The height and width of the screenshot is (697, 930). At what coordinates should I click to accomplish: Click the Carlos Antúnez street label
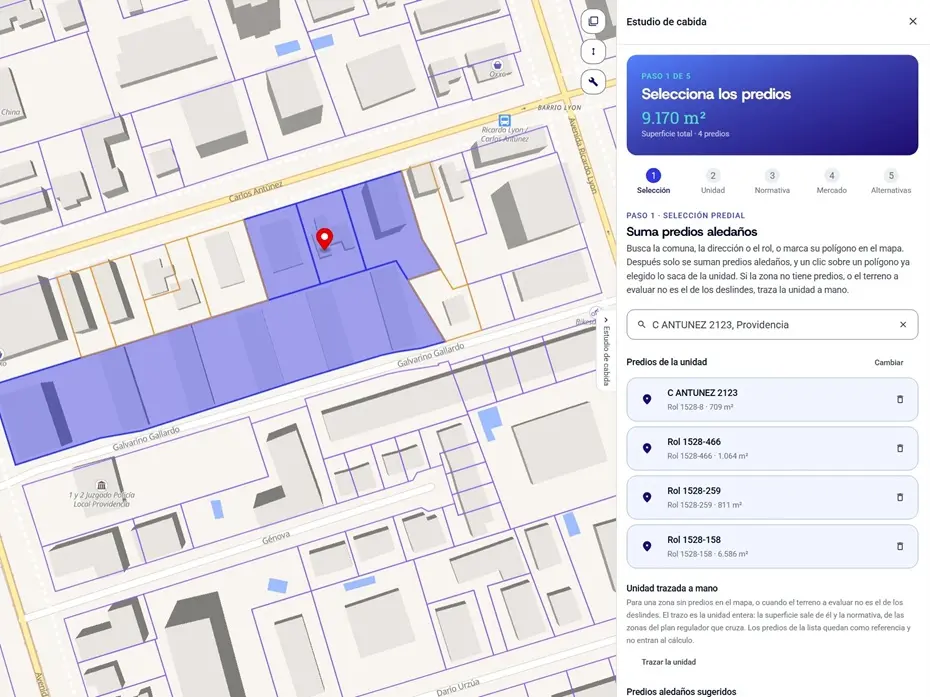click(x=256, y=192)
